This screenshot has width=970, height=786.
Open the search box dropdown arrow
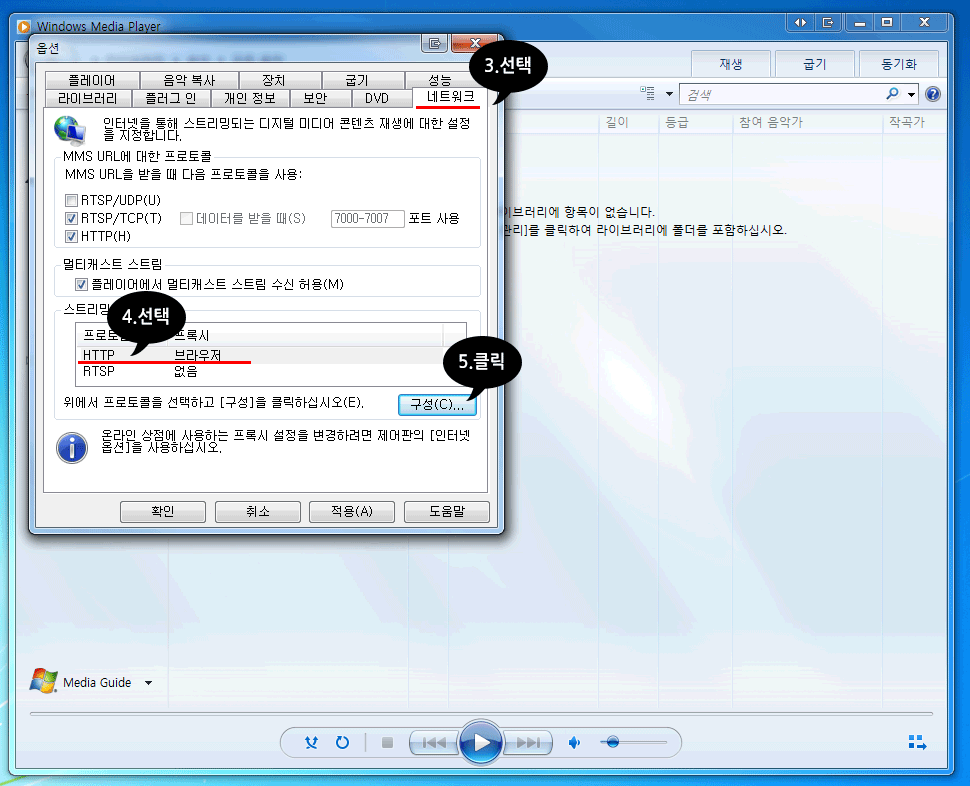pos(911,95)
